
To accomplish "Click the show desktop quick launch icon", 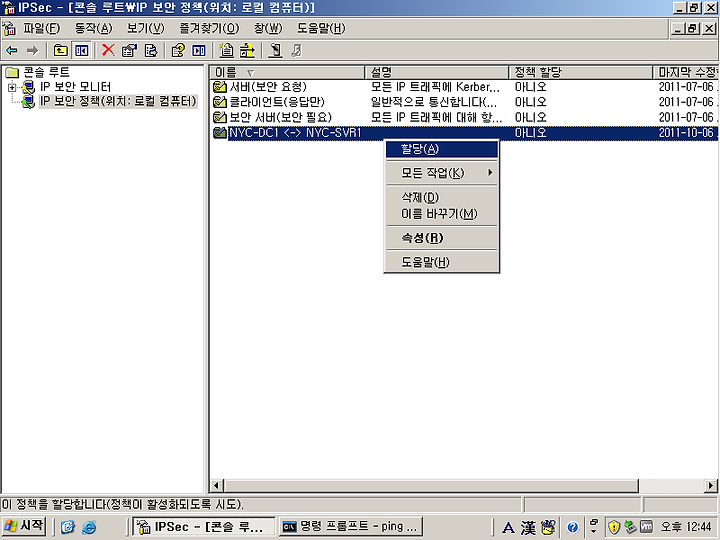I will (x=68, y=527).
